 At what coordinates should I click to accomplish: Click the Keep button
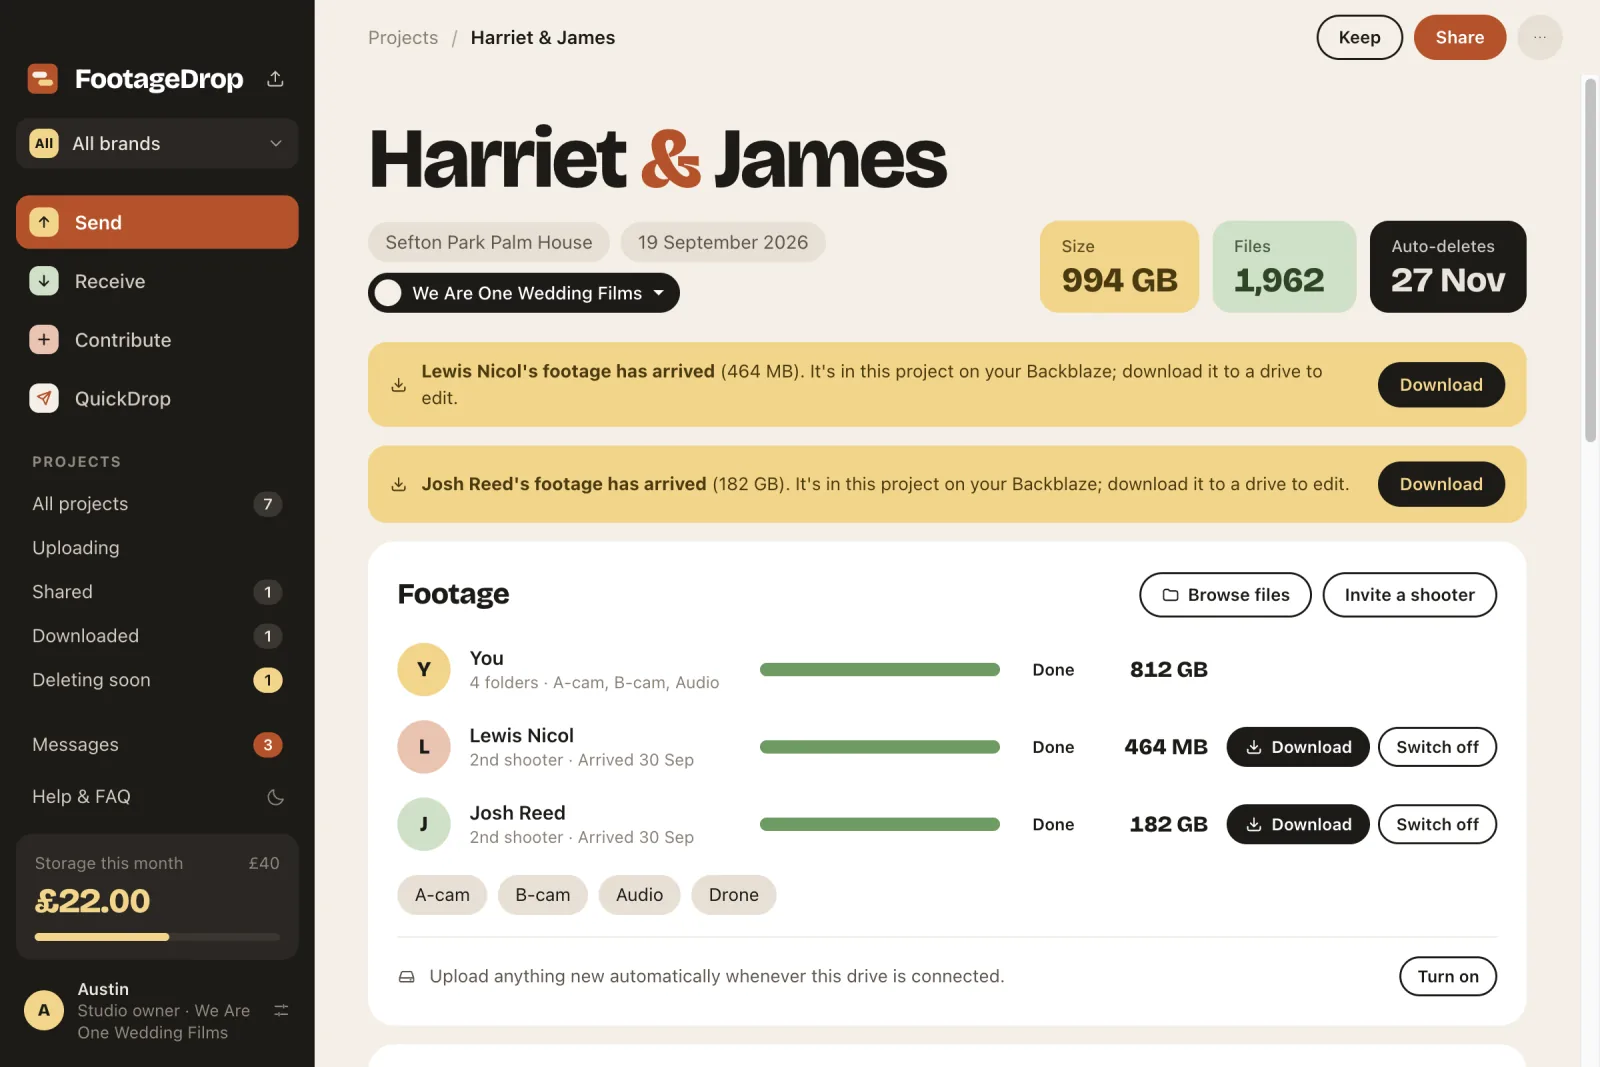(1360, 37)
